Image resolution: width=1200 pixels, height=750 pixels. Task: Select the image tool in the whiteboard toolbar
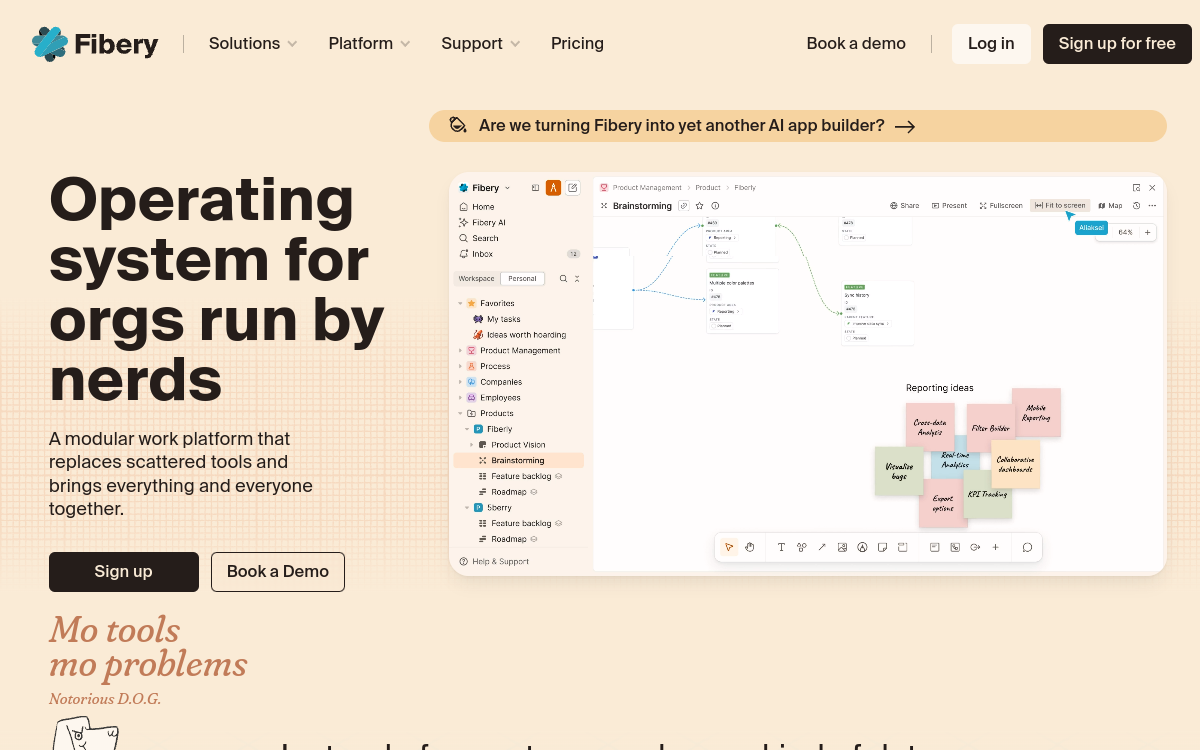point(842,547)
